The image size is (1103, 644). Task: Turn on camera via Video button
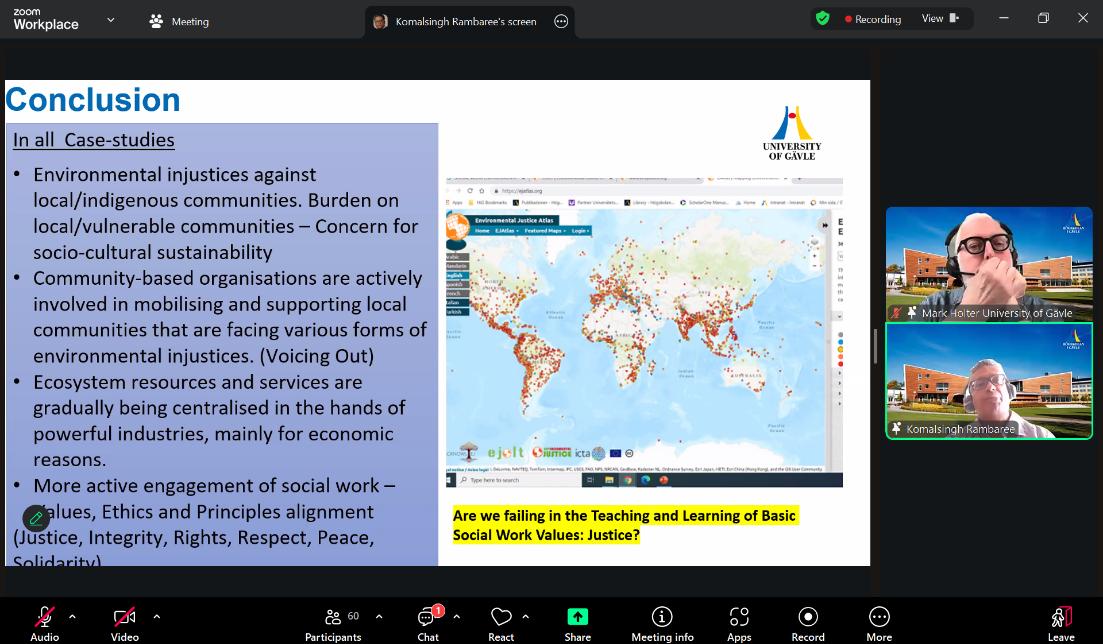click(124, 624)
